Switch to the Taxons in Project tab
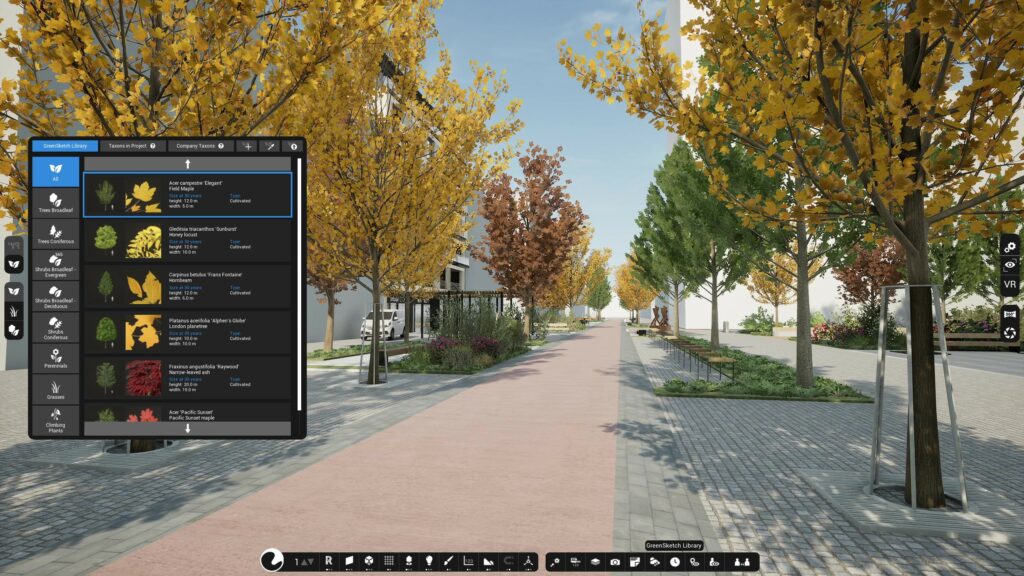This screenshot has width=1024, height=576. (x=132, y=146)
